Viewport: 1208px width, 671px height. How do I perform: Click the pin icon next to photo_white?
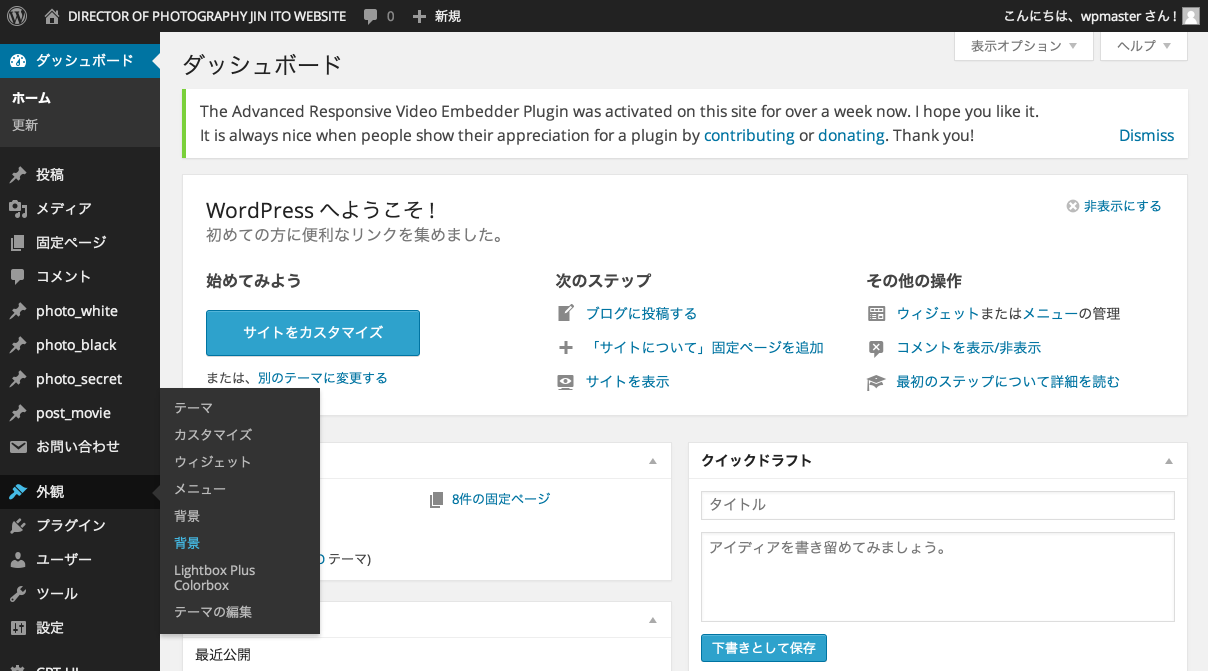tap(18, 311)
